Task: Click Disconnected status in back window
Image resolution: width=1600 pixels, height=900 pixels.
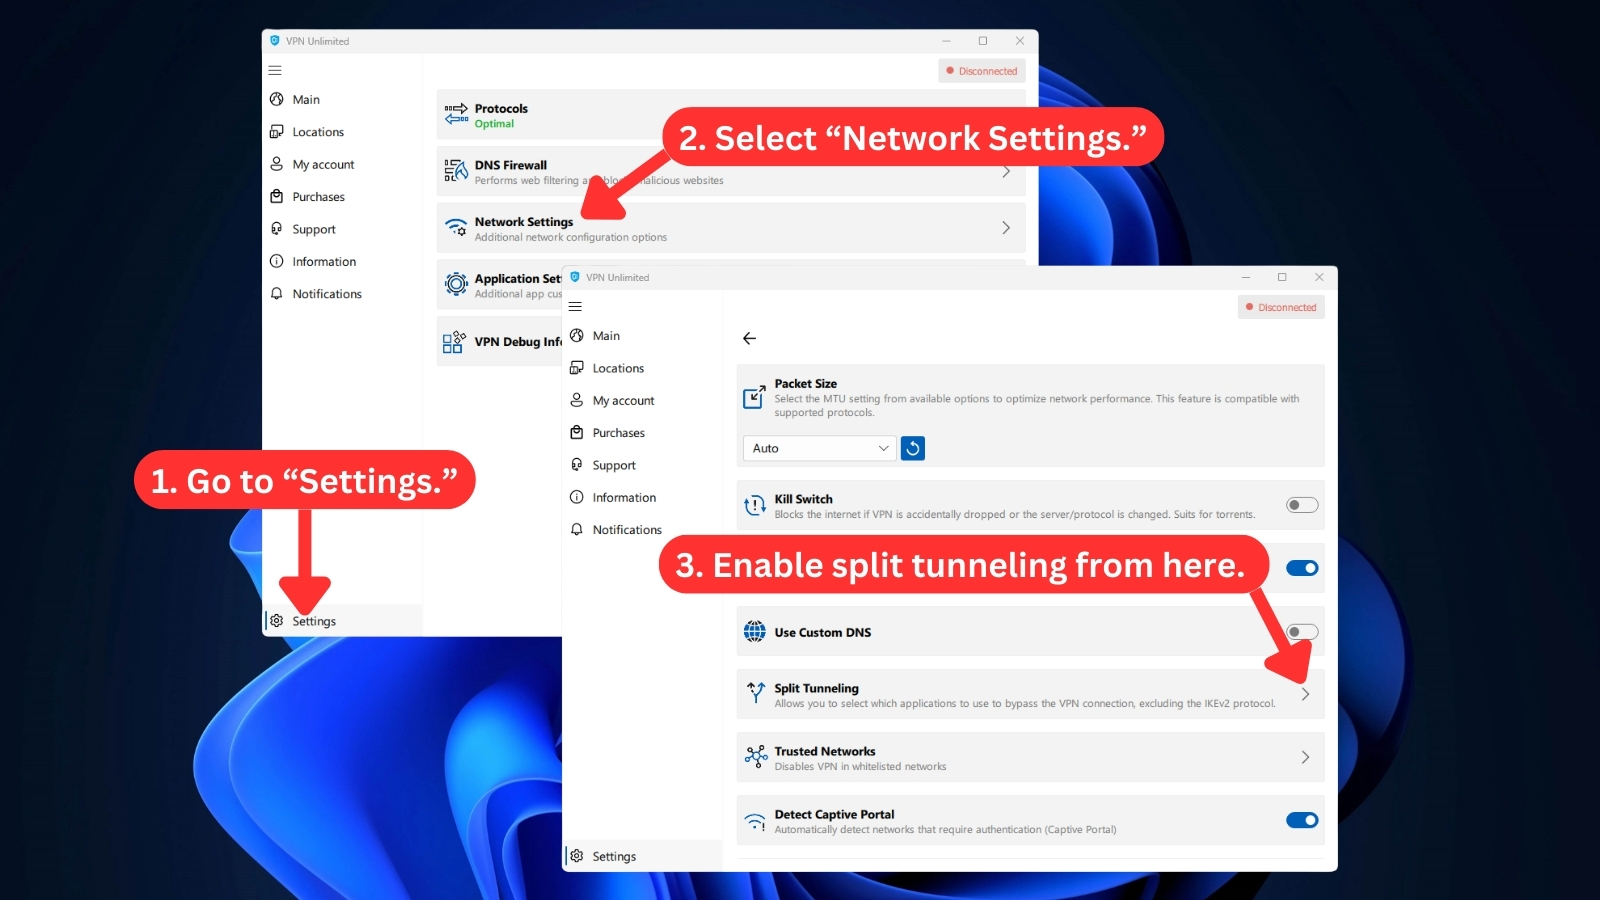Action: (982, 71)
